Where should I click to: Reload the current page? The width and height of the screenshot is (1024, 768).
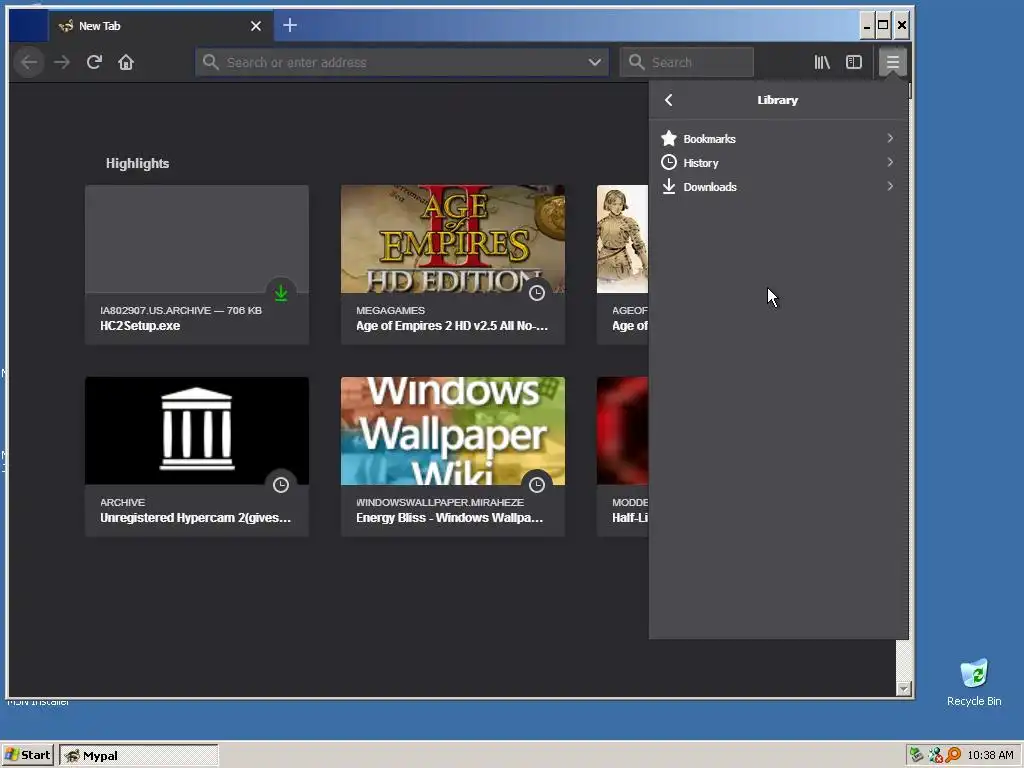pos(94,62)
